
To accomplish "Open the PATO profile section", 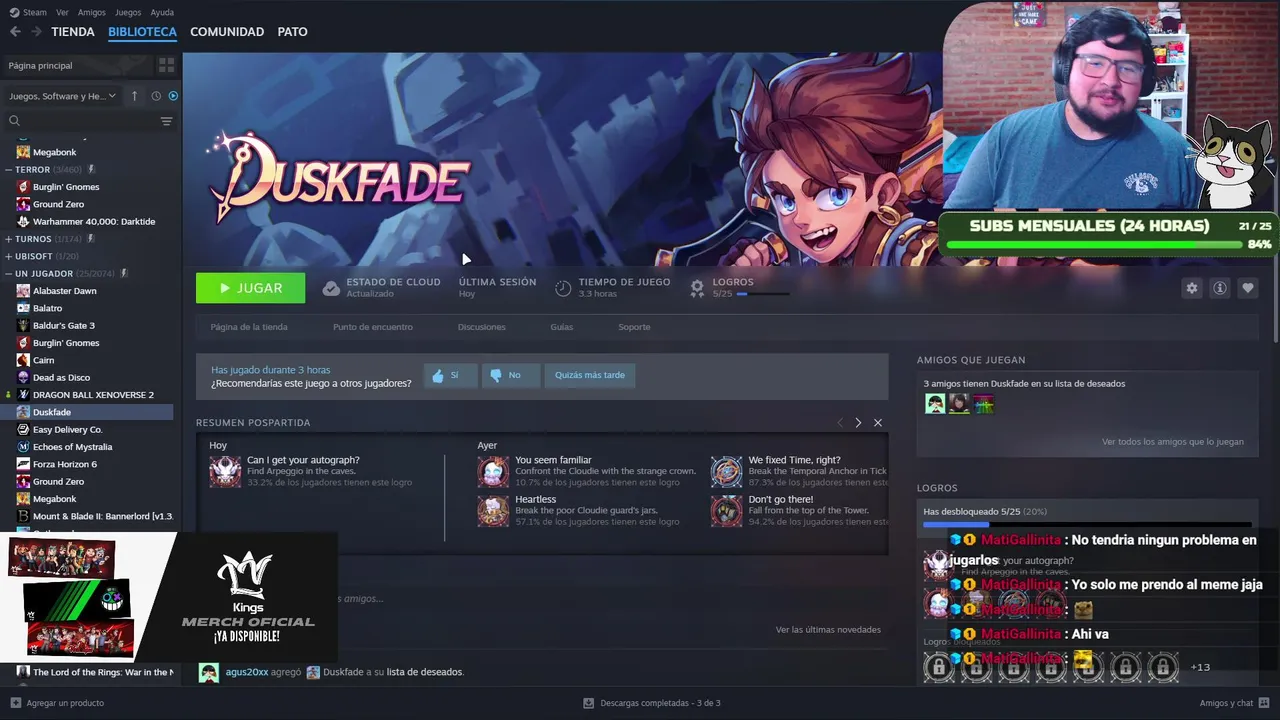I will point(292,32).
